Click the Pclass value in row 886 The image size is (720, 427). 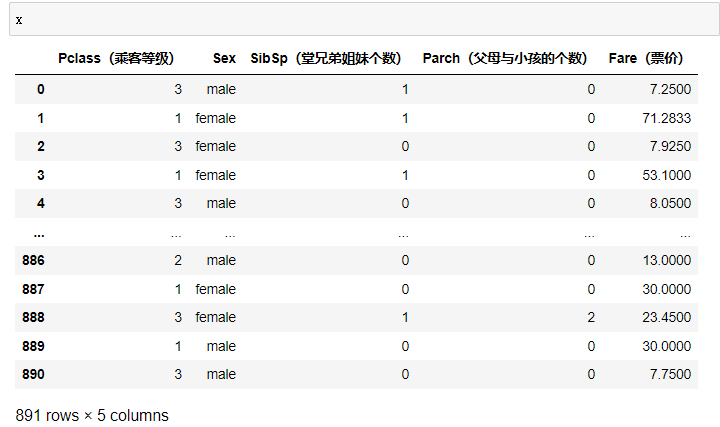point(178,260)
